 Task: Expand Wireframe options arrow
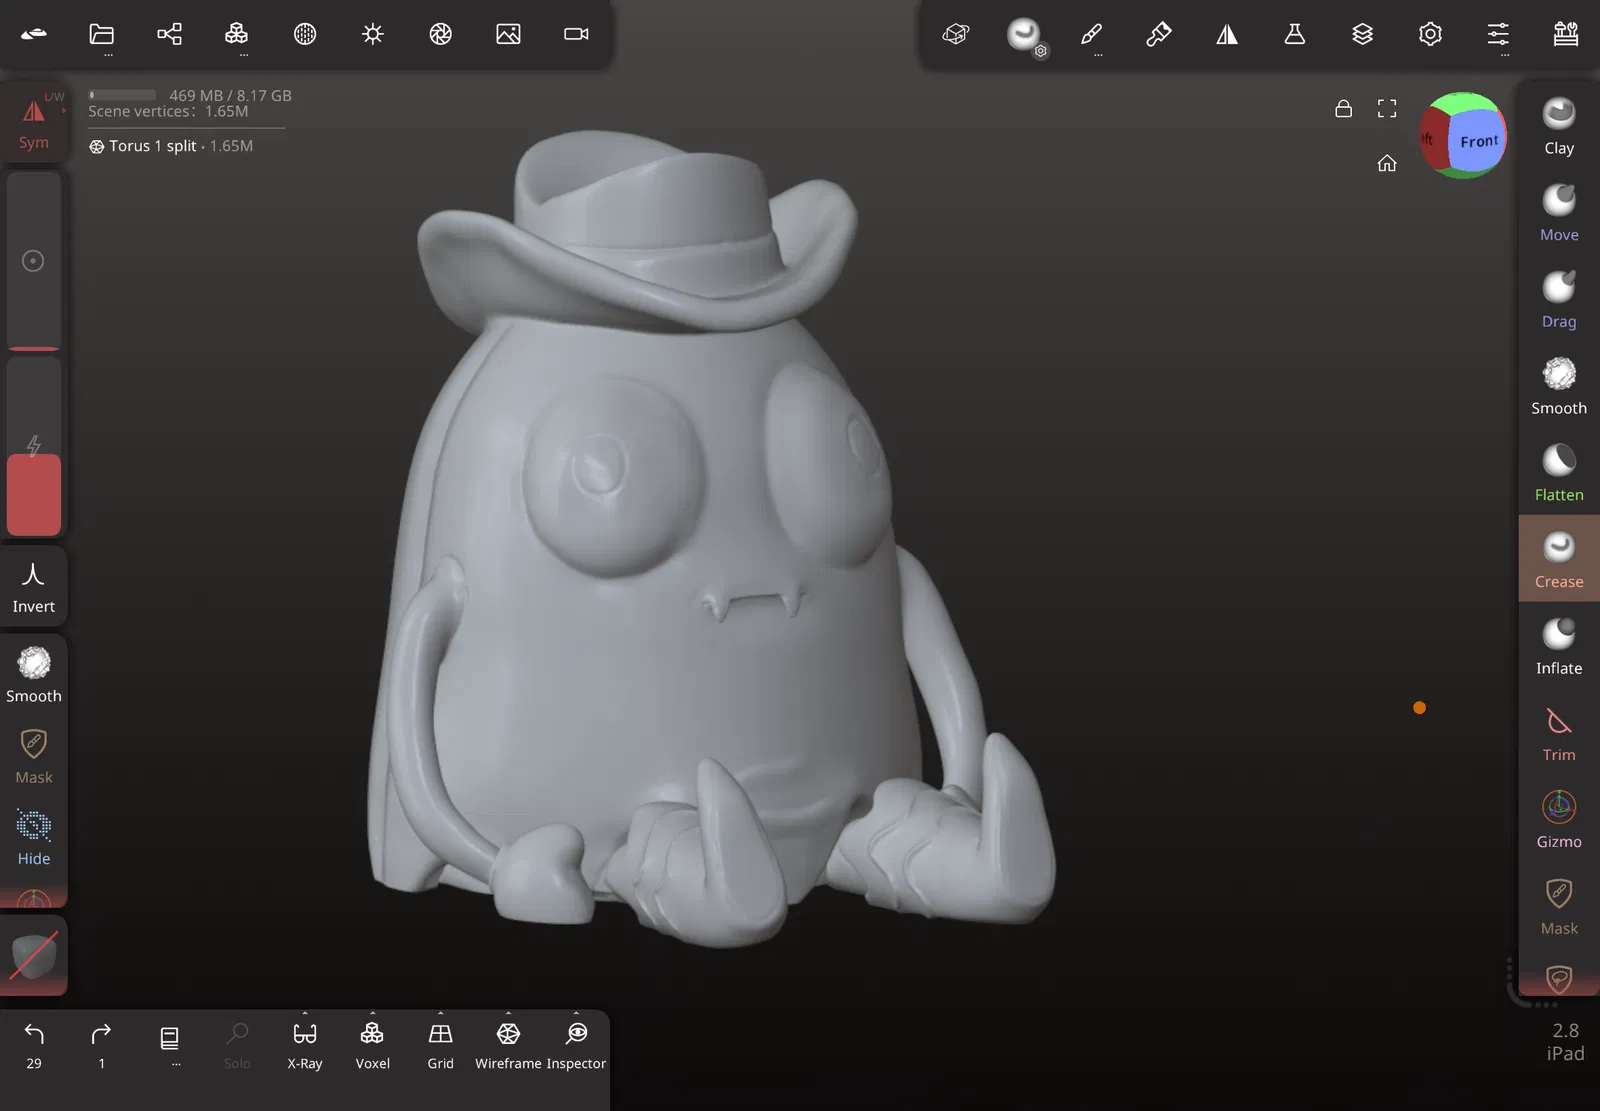click(x=508, y=1012)
